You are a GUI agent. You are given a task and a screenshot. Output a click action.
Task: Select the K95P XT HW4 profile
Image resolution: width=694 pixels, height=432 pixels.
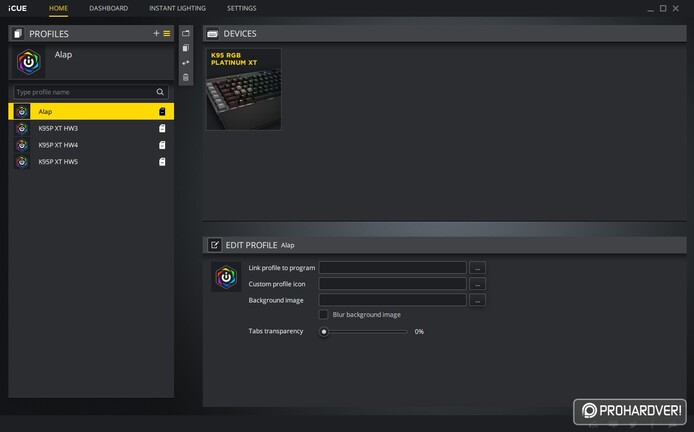point(91,145)
